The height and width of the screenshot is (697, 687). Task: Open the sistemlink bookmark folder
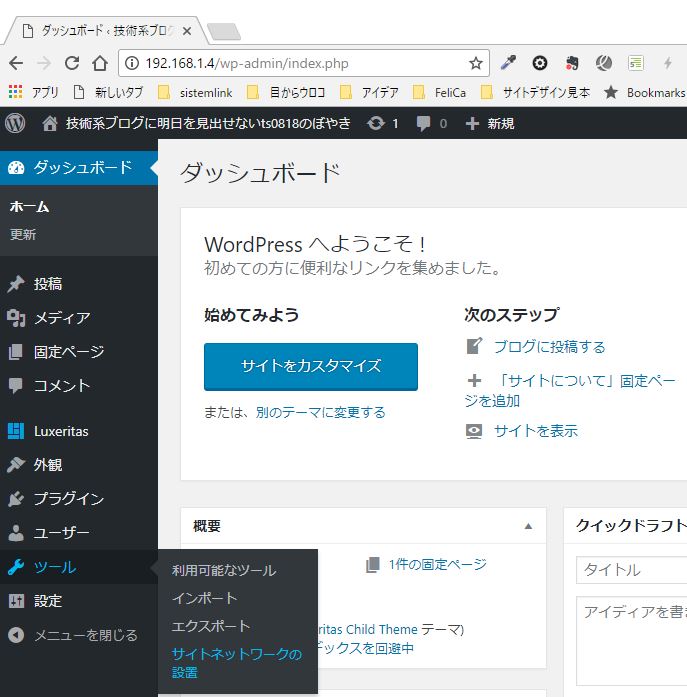[196, 92]
